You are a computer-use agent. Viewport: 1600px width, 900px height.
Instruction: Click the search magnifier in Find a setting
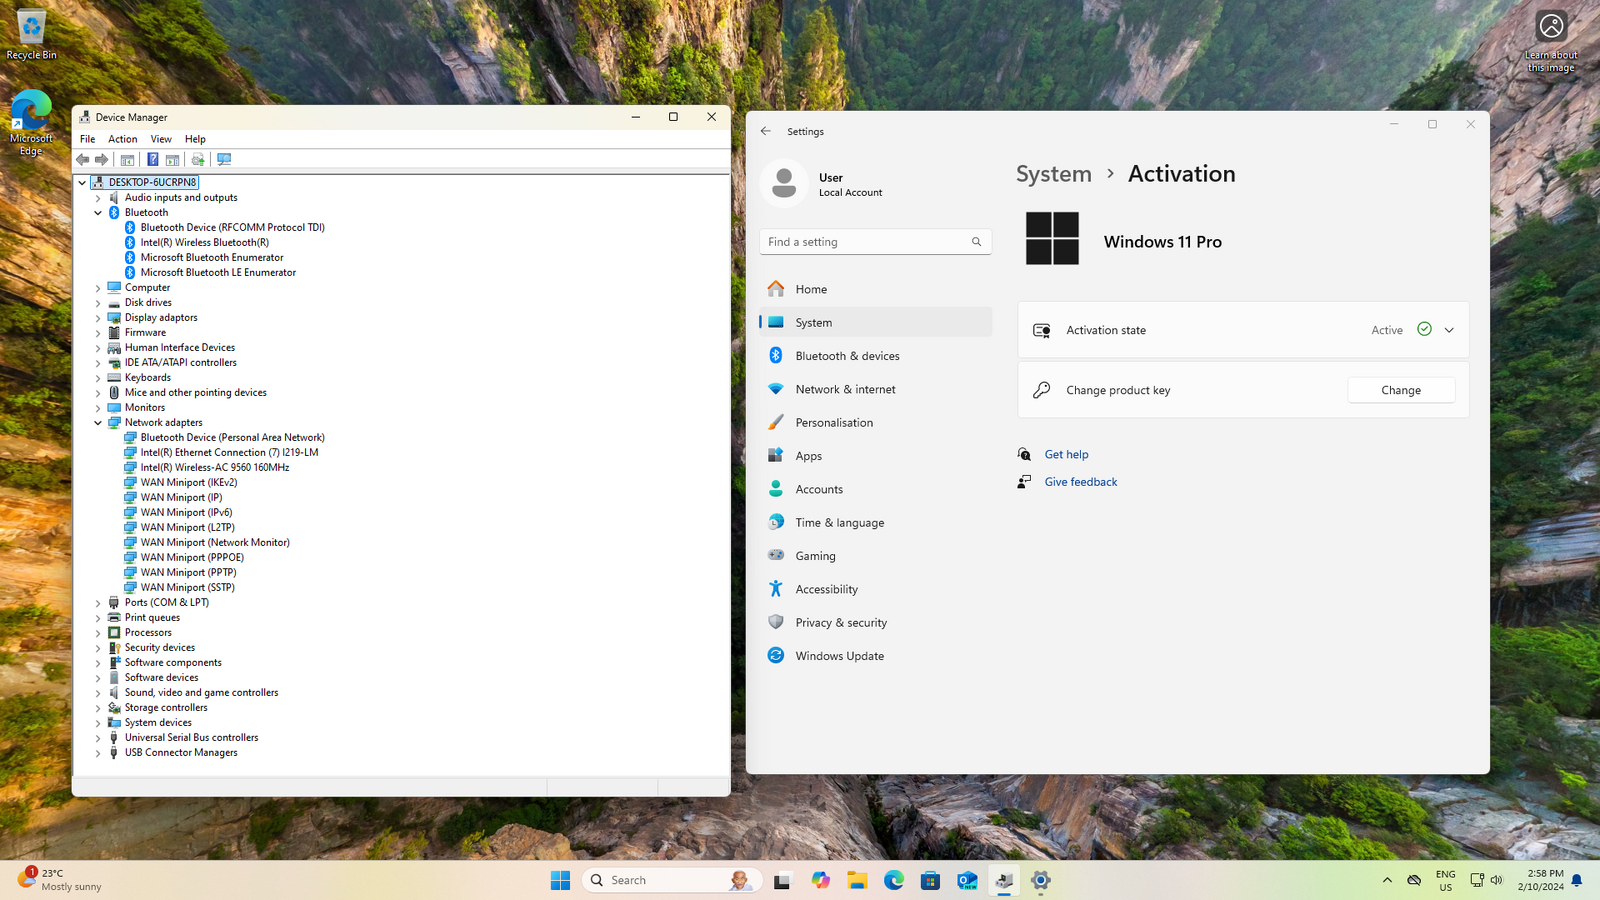976,242
